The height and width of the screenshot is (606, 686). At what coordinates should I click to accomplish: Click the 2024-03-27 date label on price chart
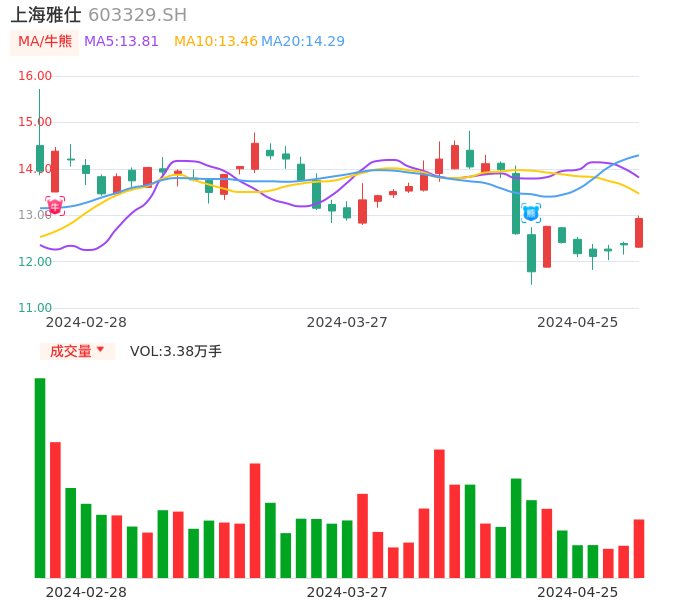click(x=347, y=322)
